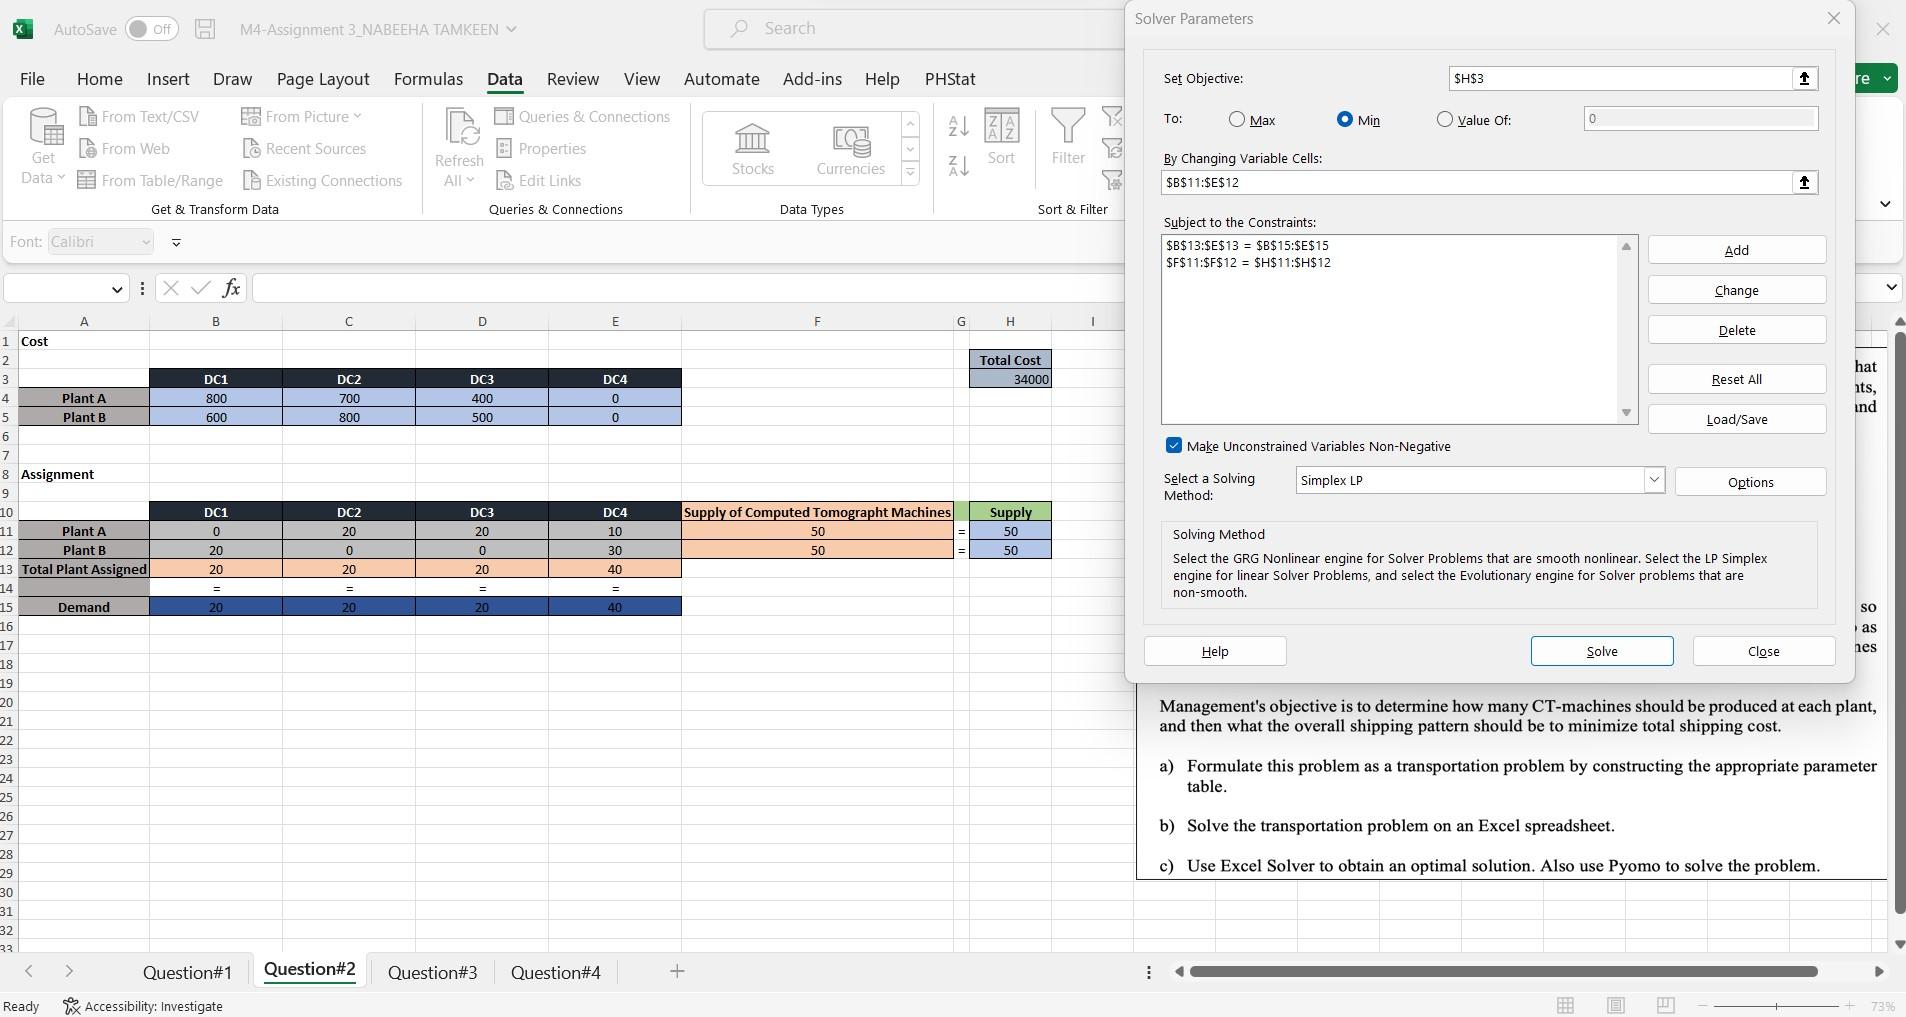1906x1017 pixels.
Task: Add a new constraint
Action: pos(1735,250)
